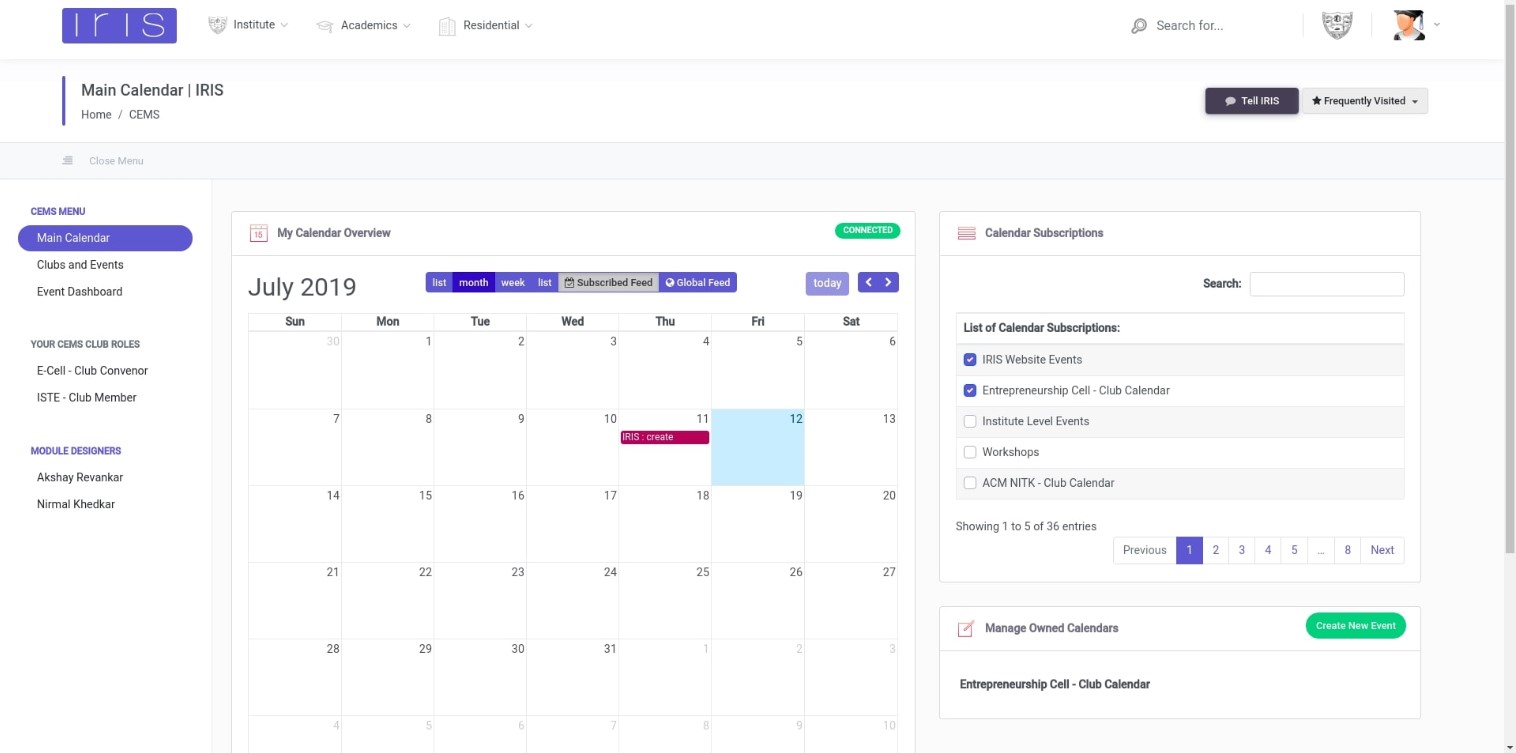Open the profile dropdown chevron

(1437, 24)
